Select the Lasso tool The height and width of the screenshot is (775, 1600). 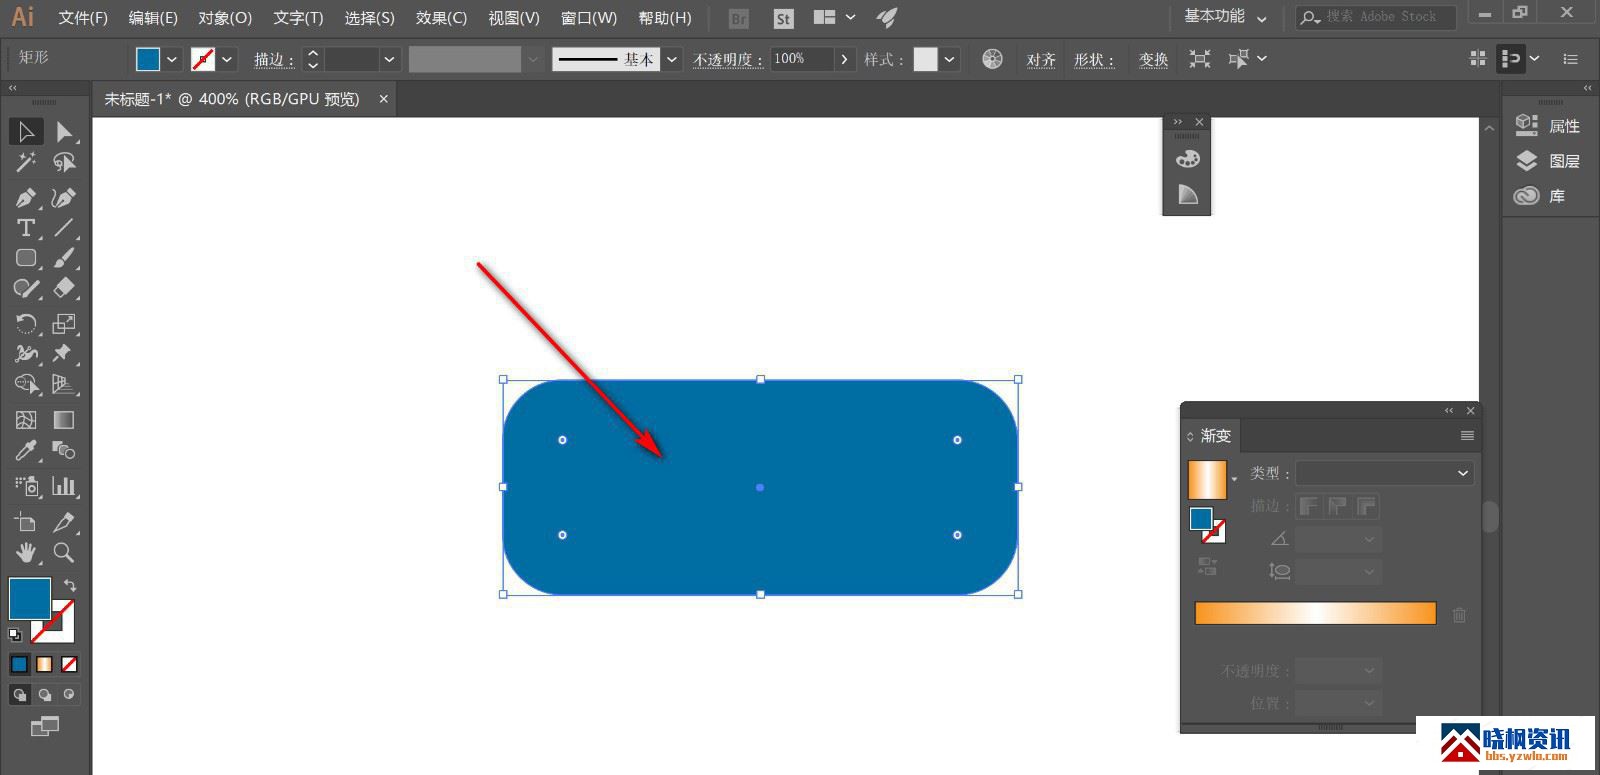tap(64, 162)
